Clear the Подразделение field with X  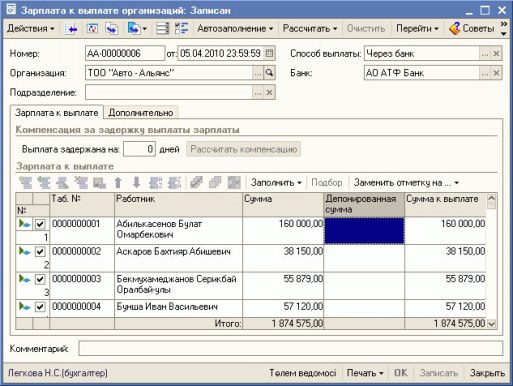269,92
